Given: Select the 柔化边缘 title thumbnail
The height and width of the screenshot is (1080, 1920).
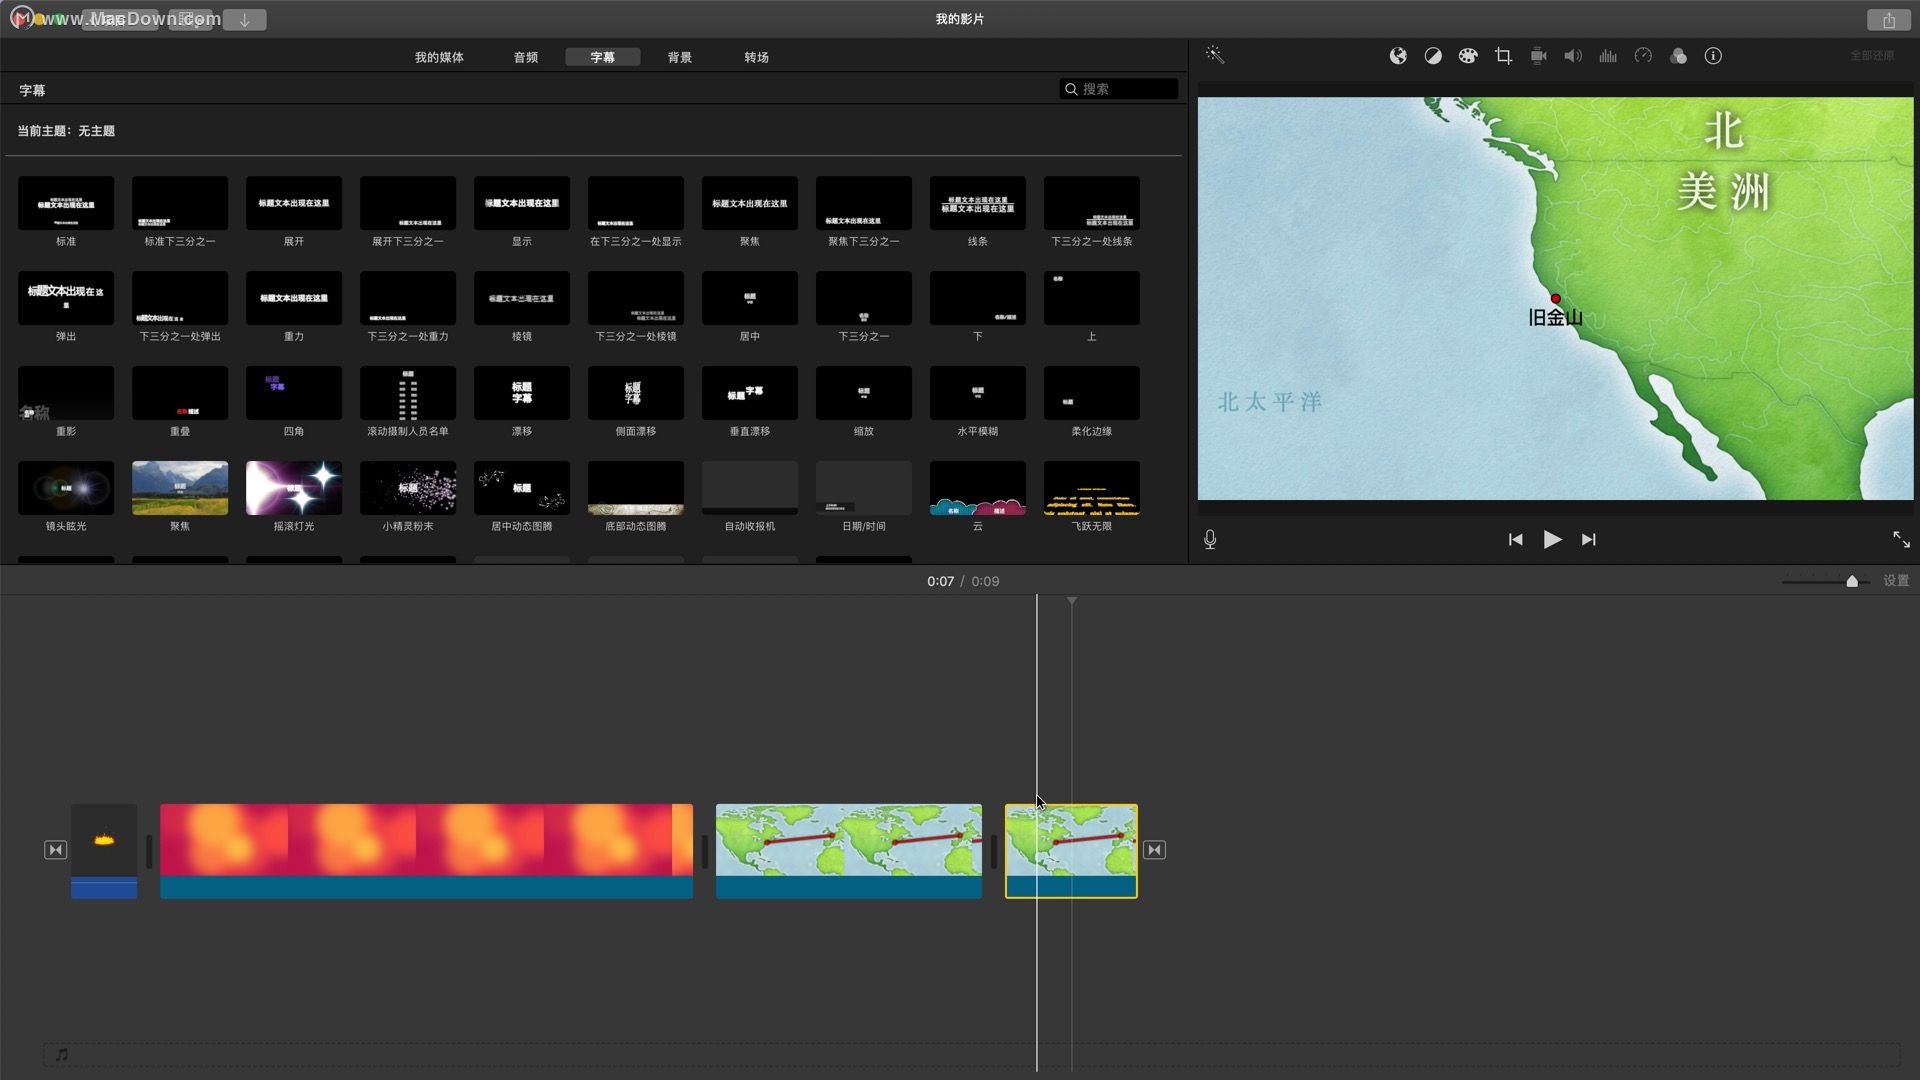Looking at the screenshot, I should [1092, 393].
